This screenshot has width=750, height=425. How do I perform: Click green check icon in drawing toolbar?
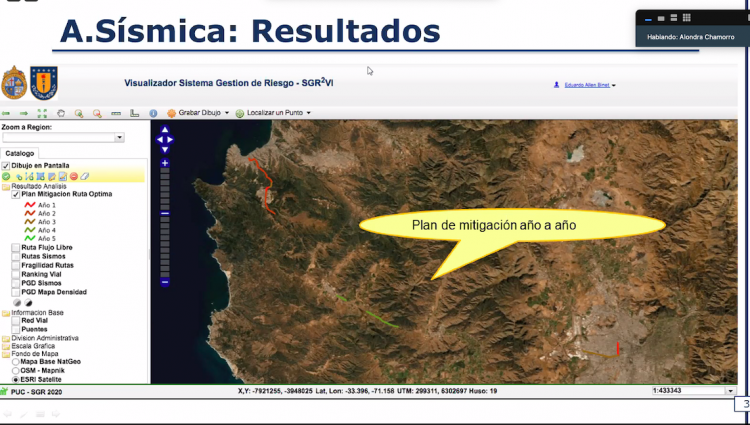point(6,176)
